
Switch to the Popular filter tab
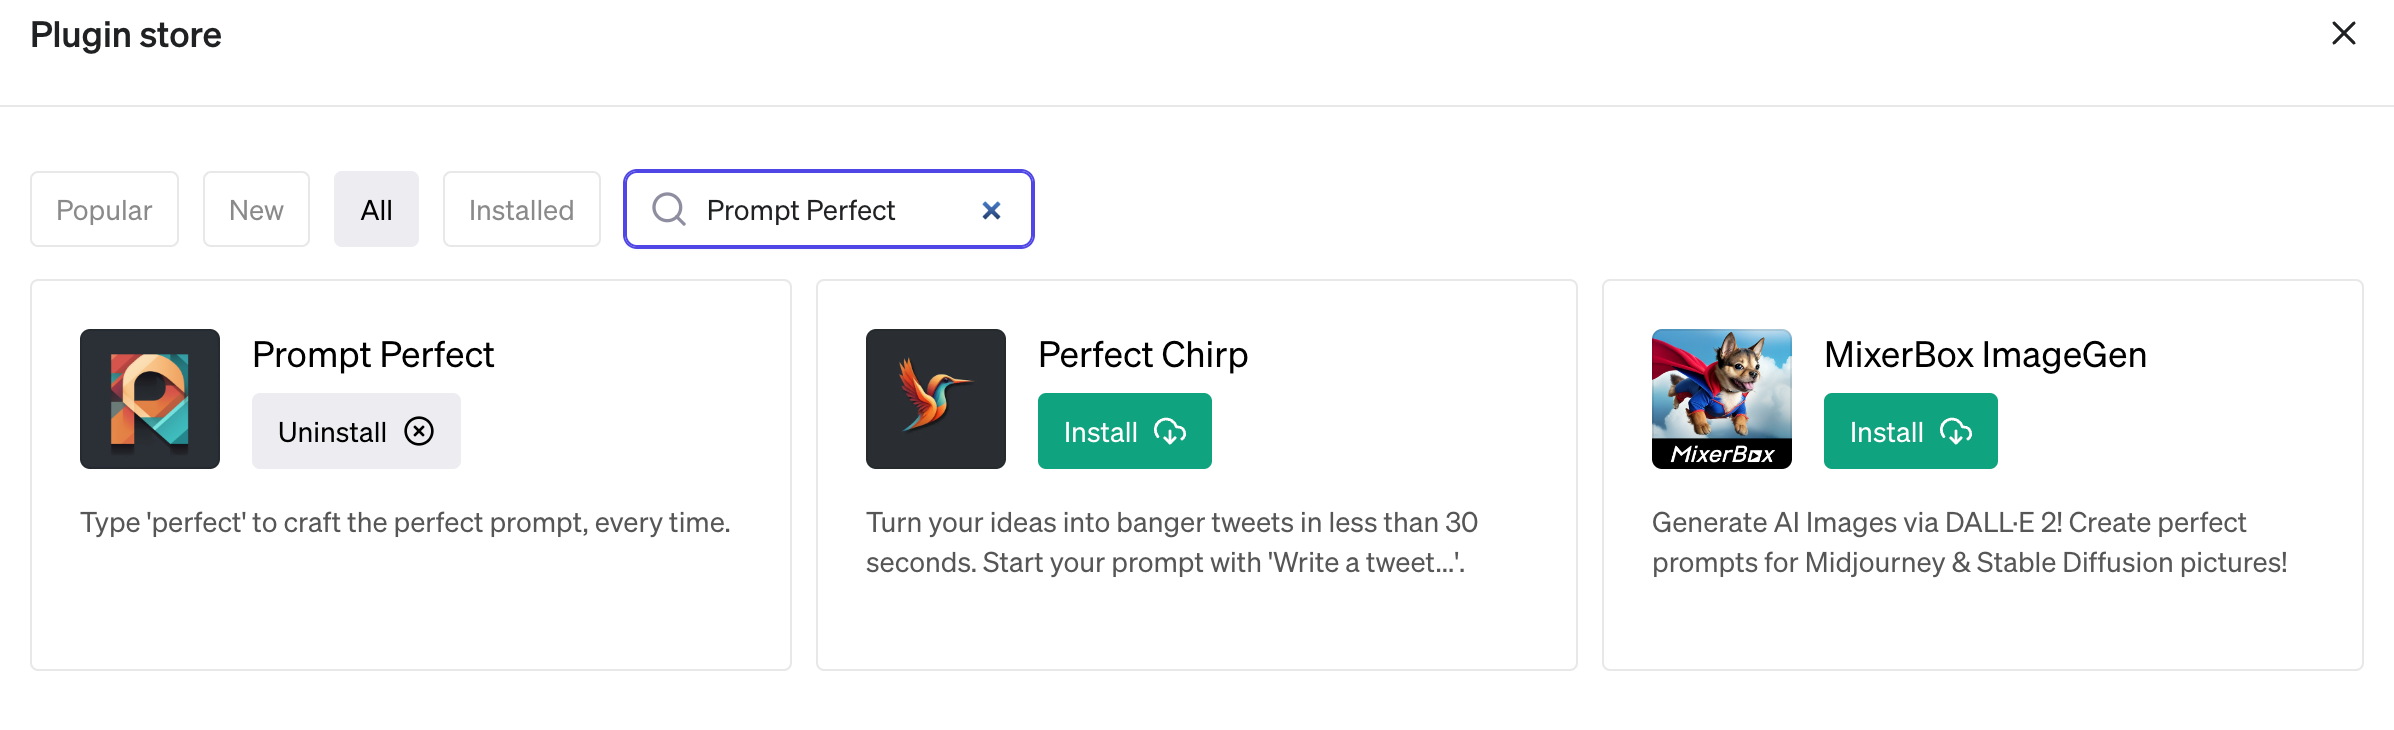pos(104,209)
